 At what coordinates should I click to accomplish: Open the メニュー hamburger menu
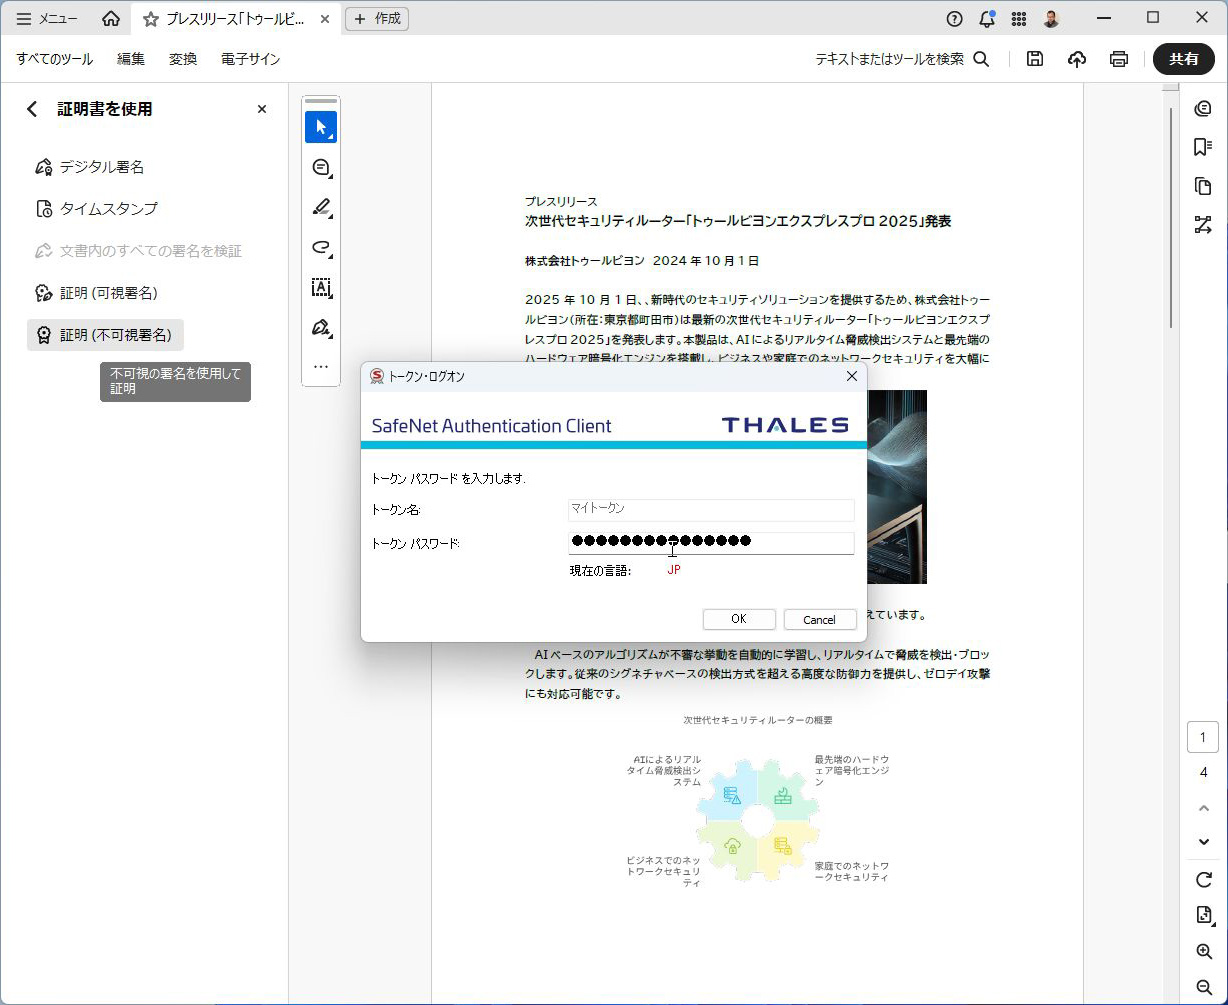(x=47, y=19)
